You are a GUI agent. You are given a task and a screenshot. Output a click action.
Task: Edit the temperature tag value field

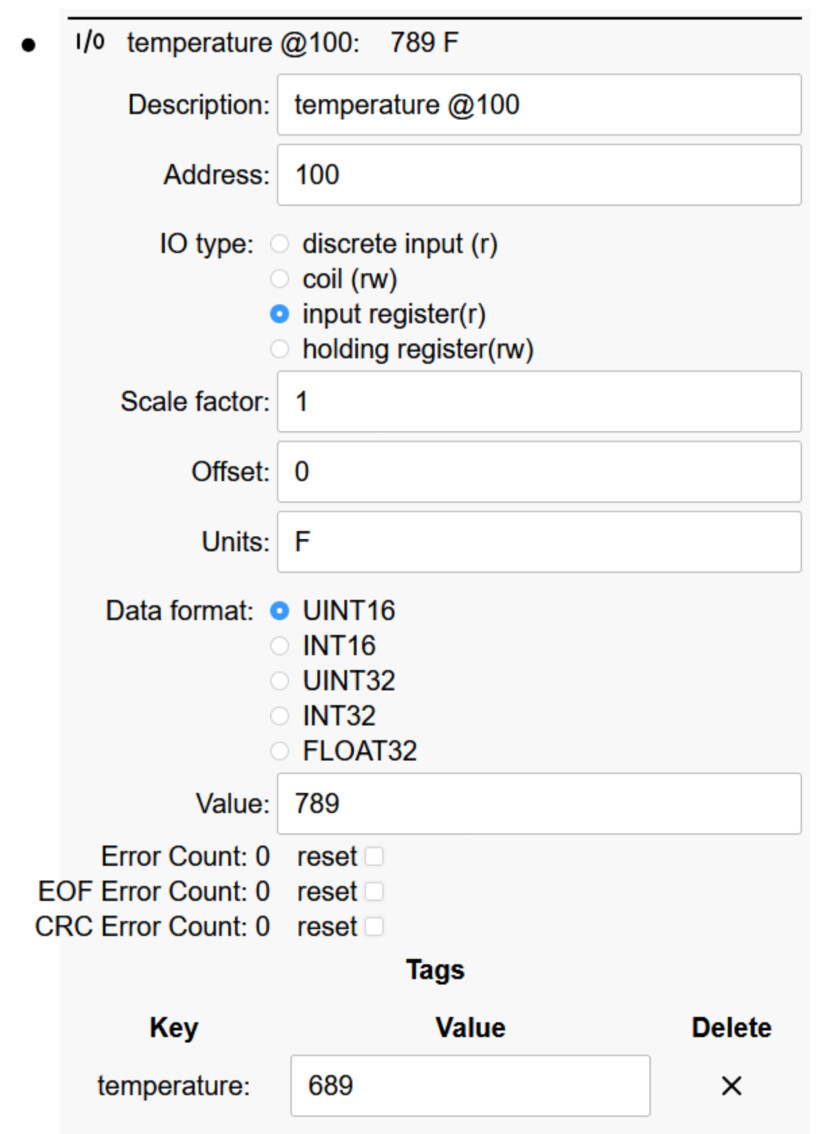[470, 1085]
